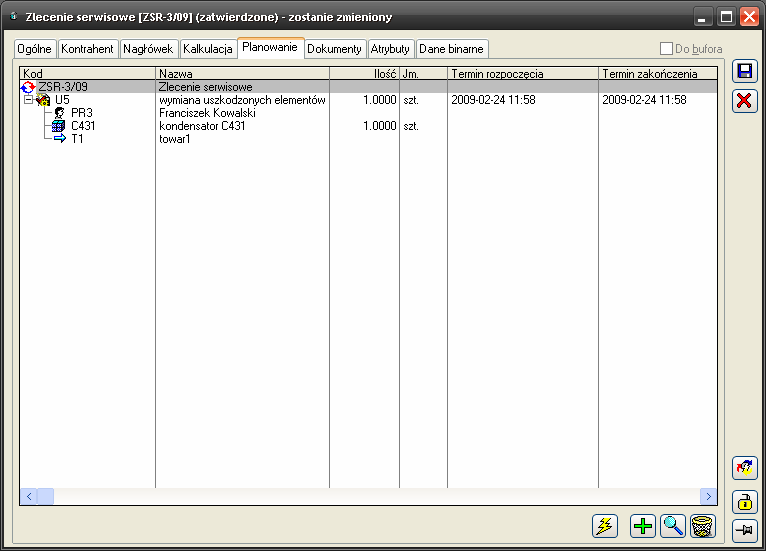Add new item with green plus icon
The height and width of the screenshot is (551, 766).
point(643,526)
